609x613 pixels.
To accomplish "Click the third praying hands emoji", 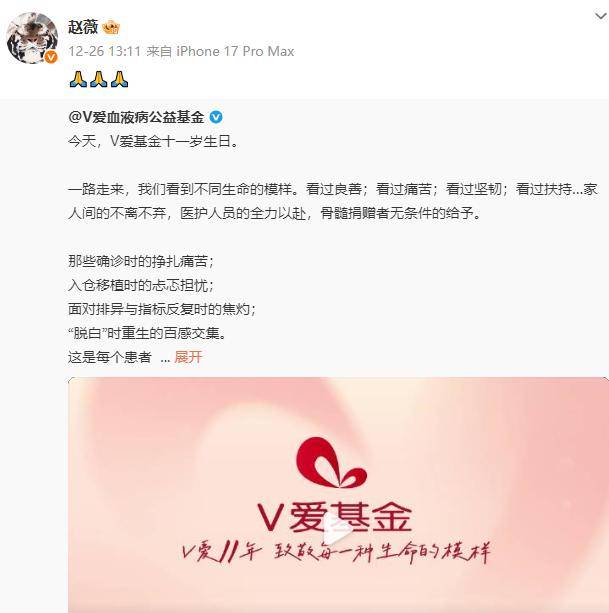I will (120, 79).
